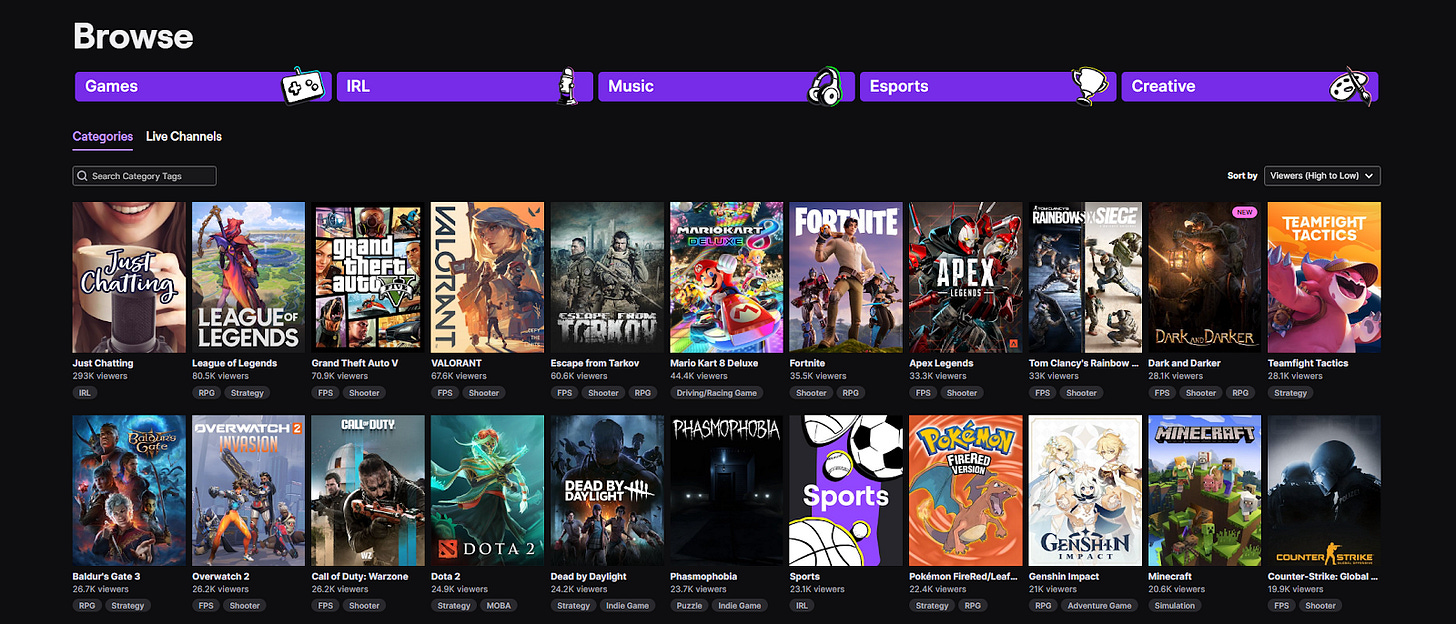Open the Phasmophobia cover art

coord(727,490)
